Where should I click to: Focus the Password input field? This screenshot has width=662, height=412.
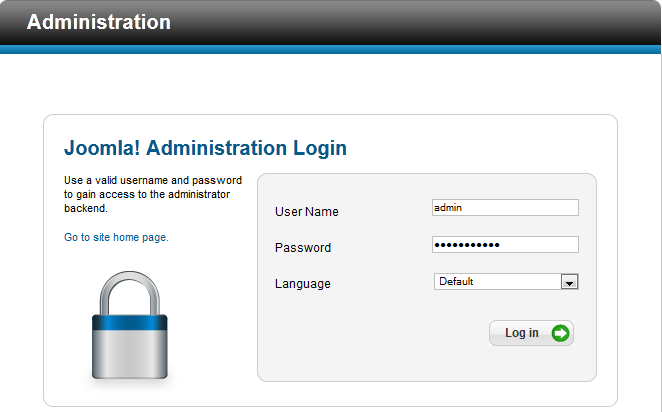point(505,245)
